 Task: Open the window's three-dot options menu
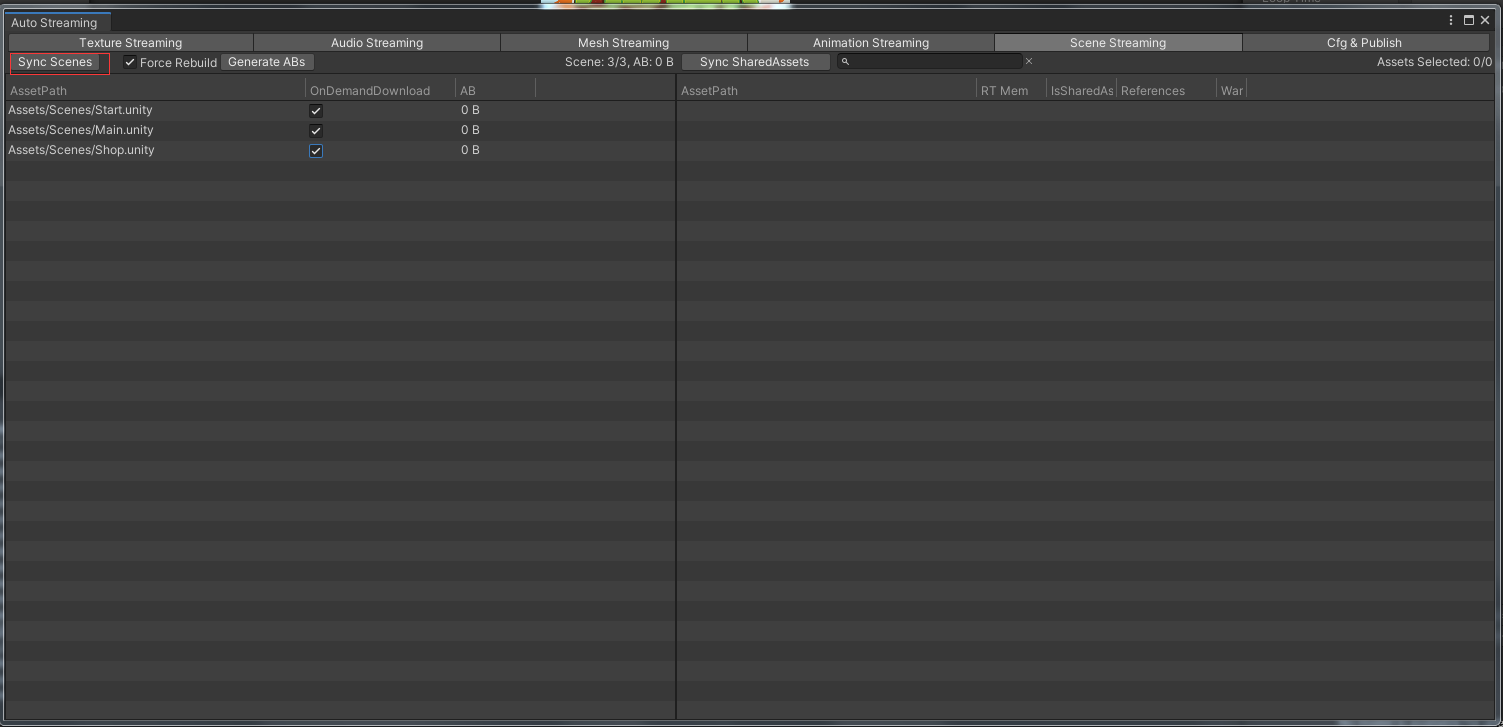pos(1451,20)
